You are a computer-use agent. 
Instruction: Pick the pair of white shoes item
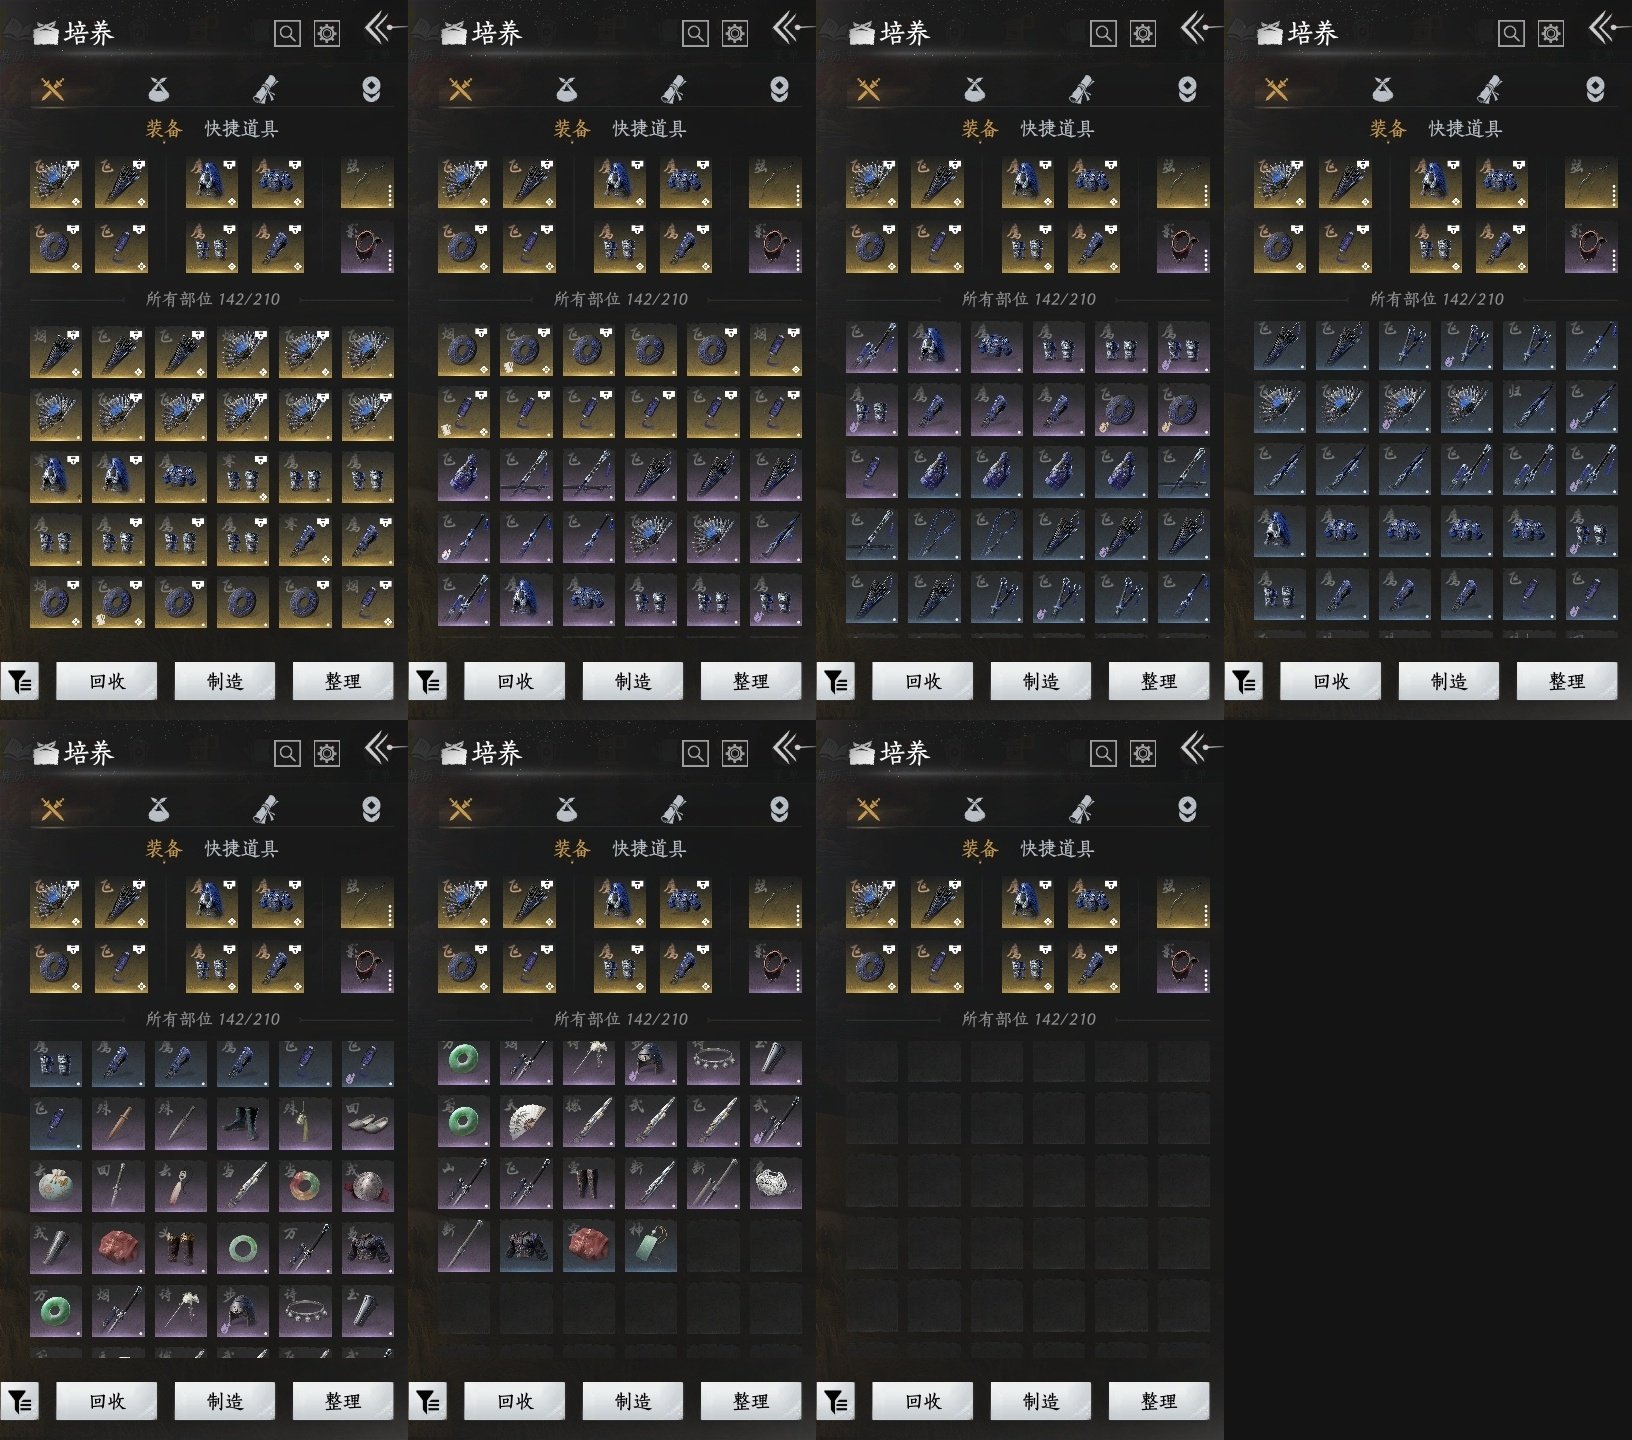coord(367,1122)
